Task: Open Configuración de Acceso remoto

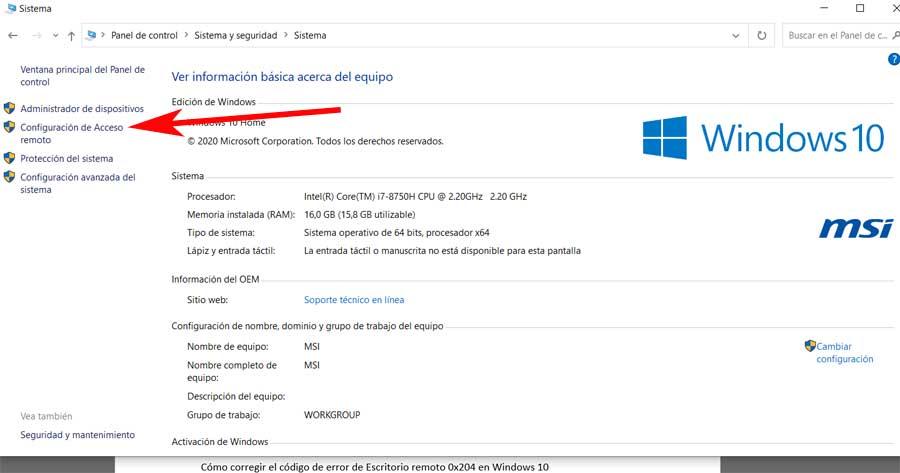Action: point(71,133)
